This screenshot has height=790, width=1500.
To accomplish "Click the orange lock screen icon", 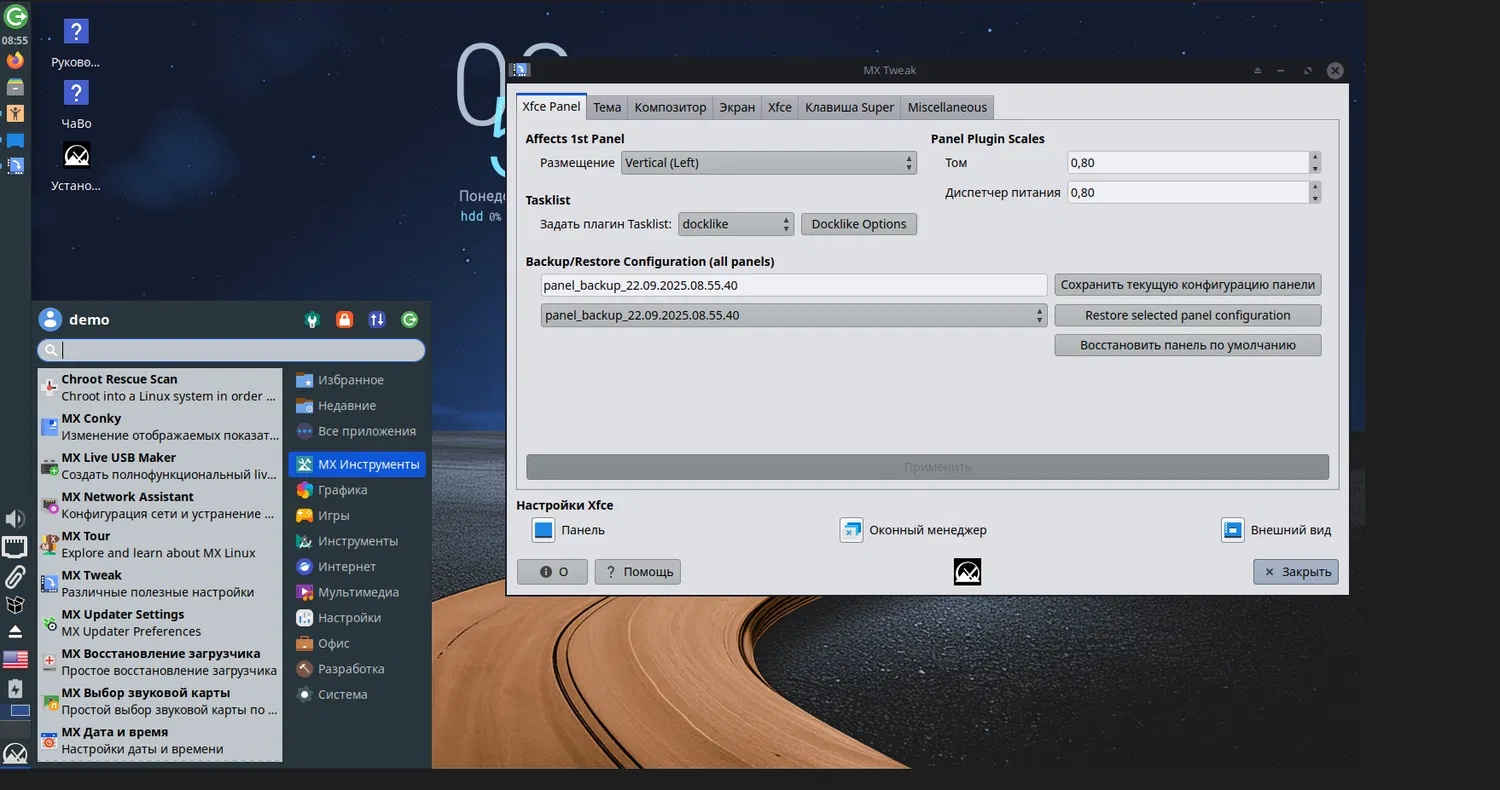I will (x=344, y=320).
